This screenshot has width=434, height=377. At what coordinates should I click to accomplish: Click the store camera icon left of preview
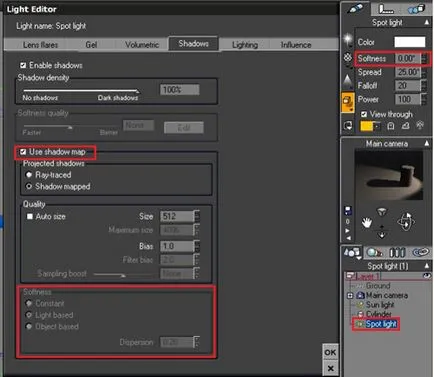click(x=348, y=211)
